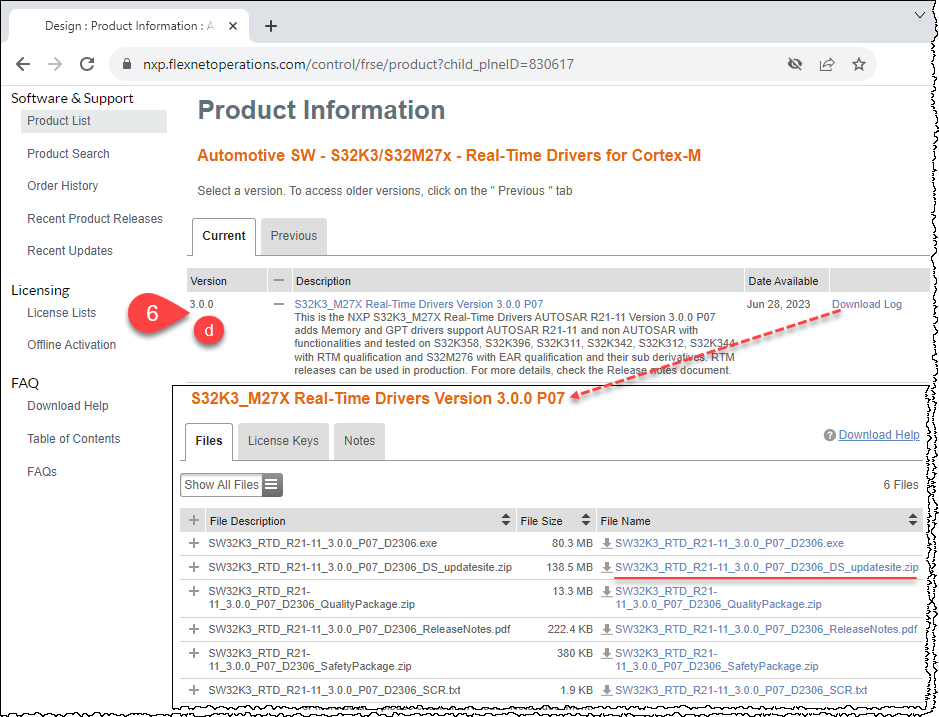Click the 3.0.0 version cell
Viewport: 939px width, 717px height.
[x=201, y=304]
